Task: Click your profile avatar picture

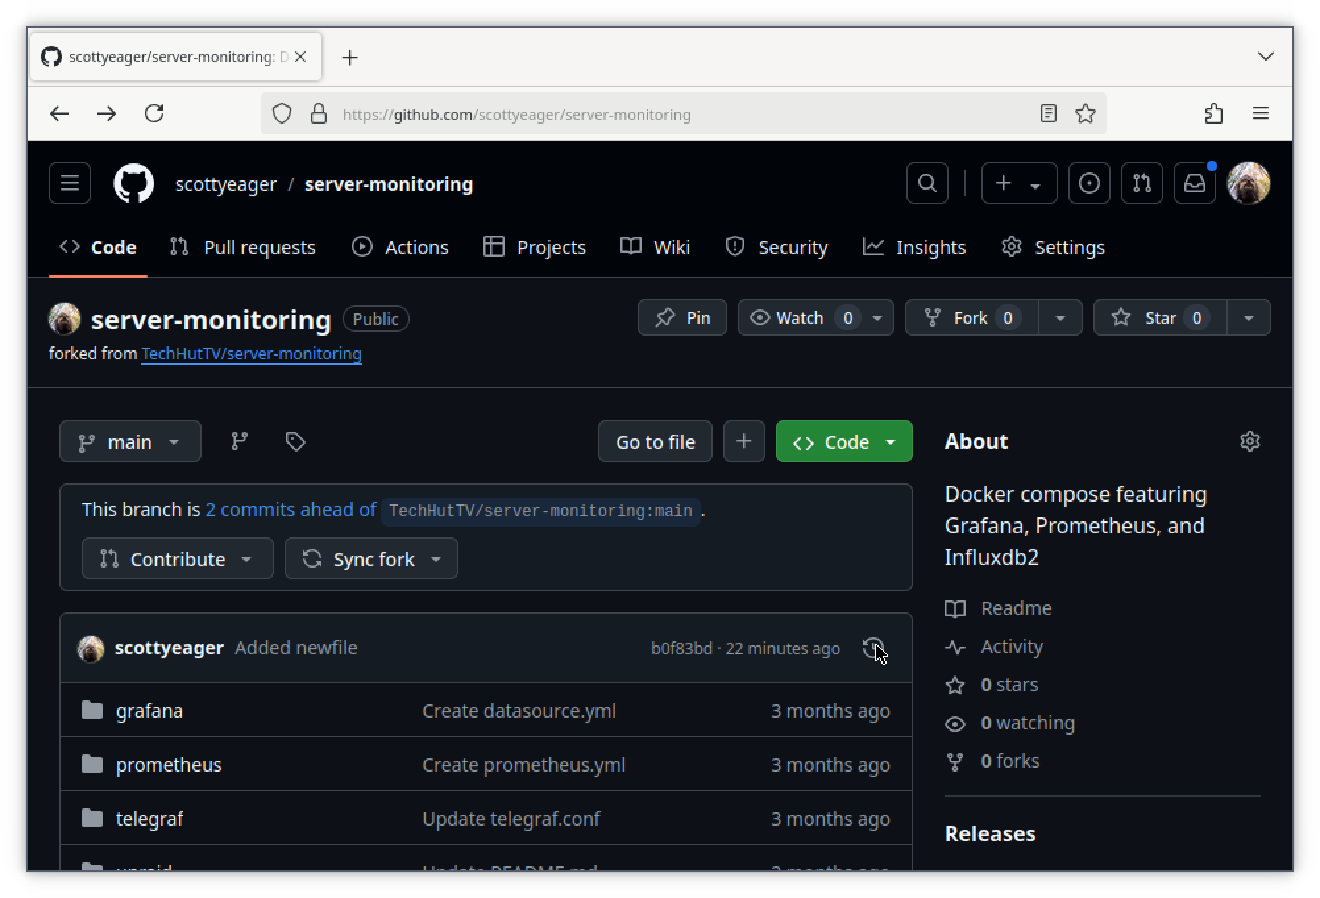Action: (x=1249, y=183)
